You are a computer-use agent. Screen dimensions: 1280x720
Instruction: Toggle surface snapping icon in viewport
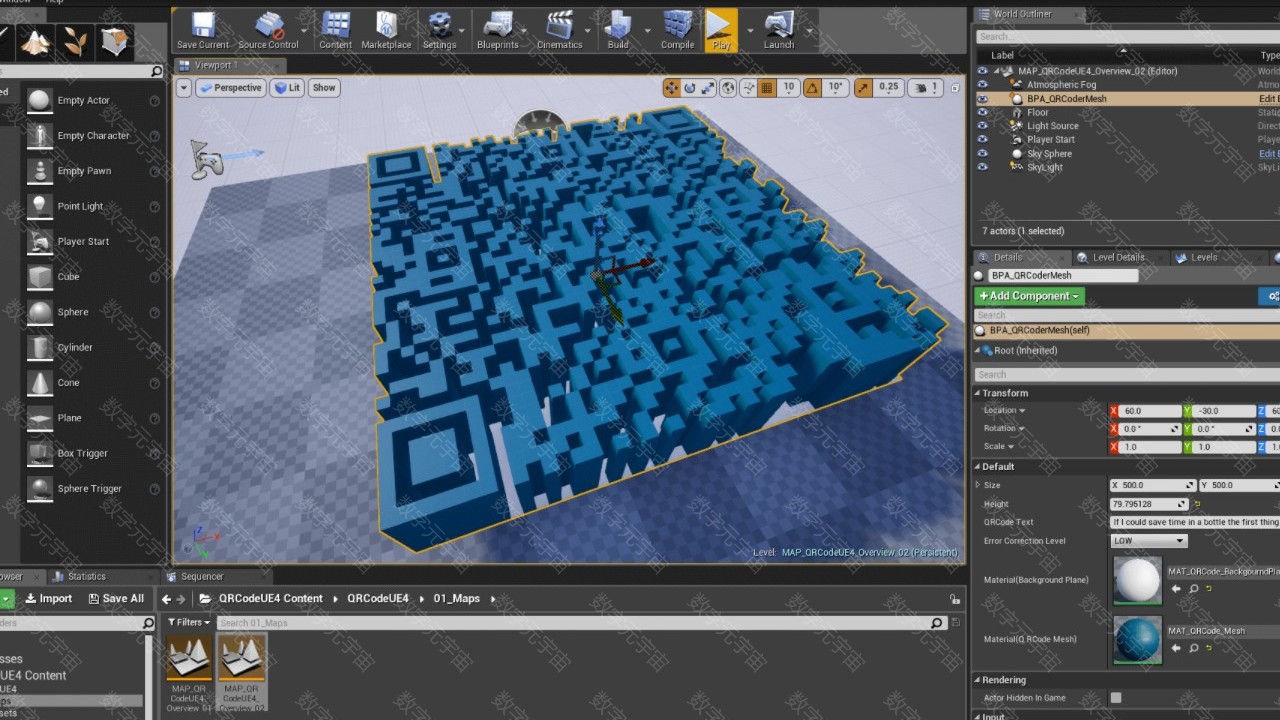coord(749,88)
